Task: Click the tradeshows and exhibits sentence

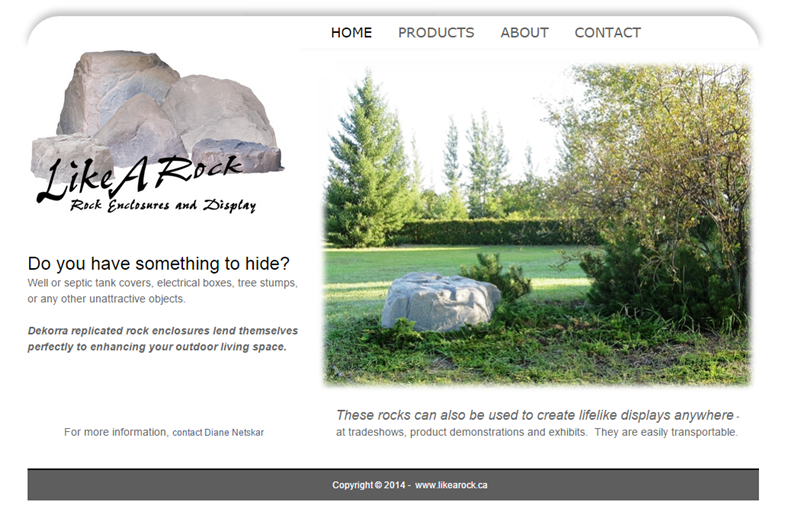Action: (x=537, y=432)
